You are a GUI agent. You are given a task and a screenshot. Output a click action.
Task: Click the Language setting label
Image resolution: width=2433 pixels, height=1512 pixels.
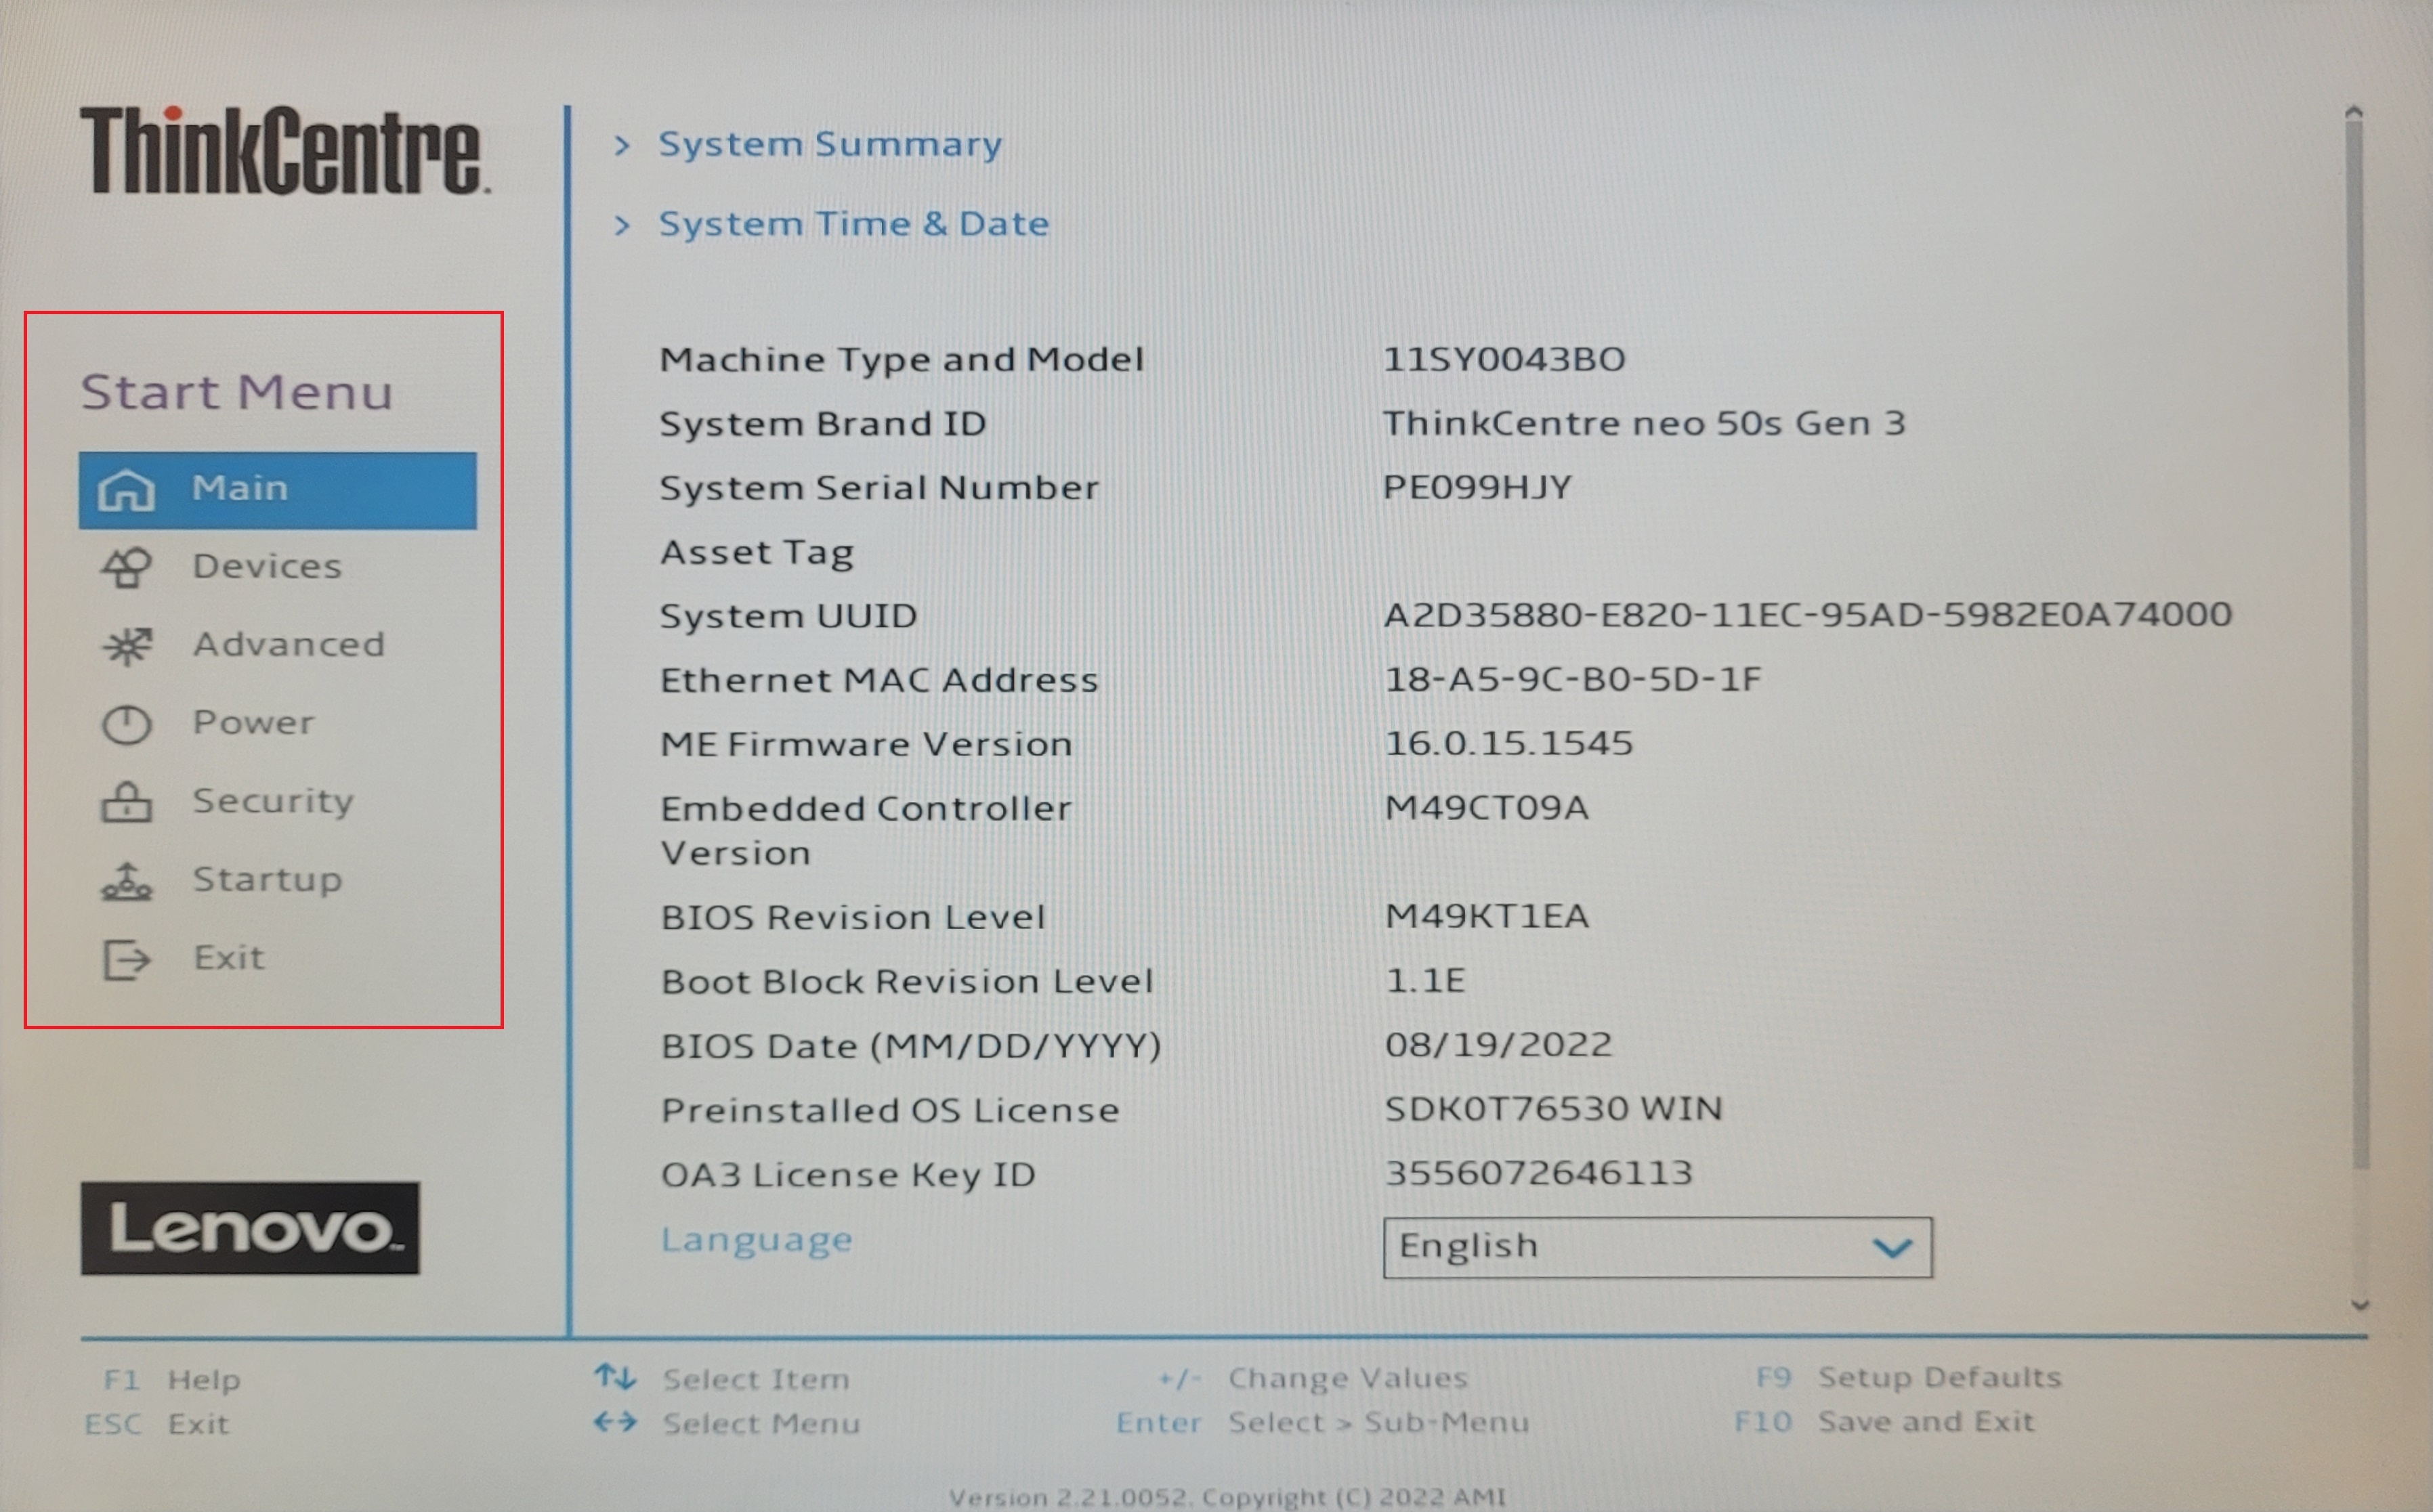point(756,1240)
